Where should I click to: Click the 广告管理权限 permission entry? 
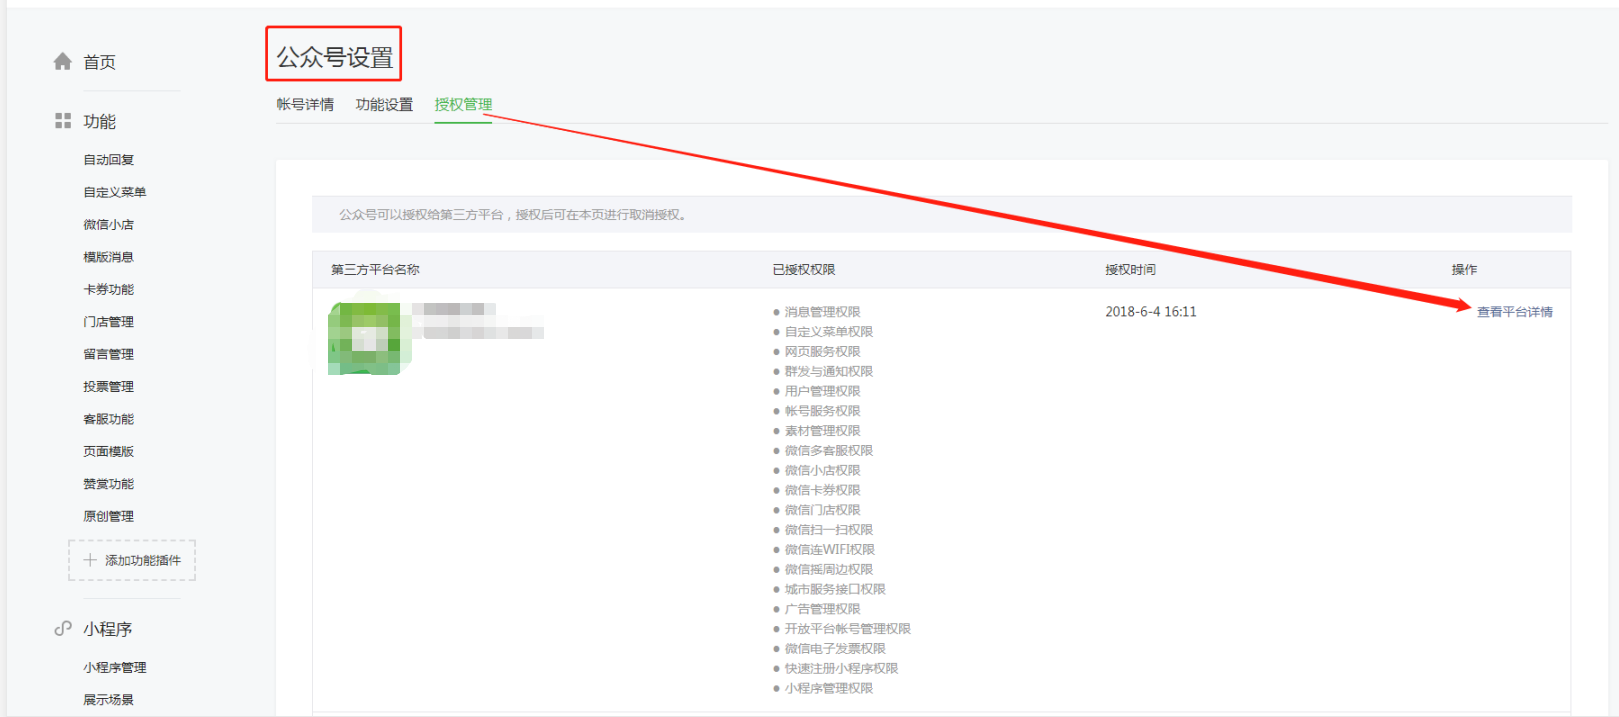(822, 609)
